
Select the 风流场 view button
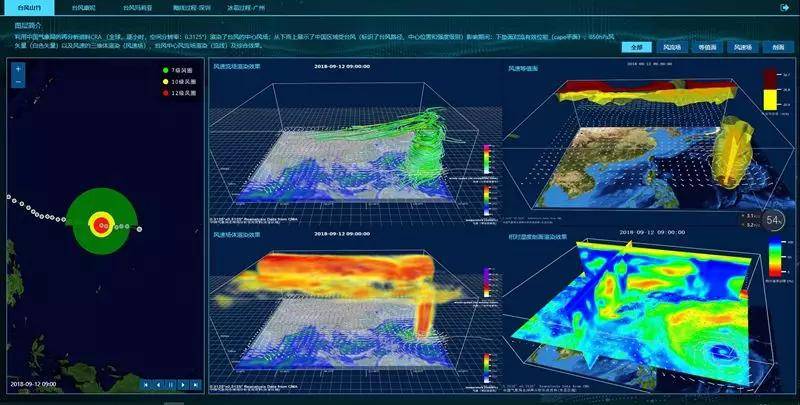pos(671,47)
